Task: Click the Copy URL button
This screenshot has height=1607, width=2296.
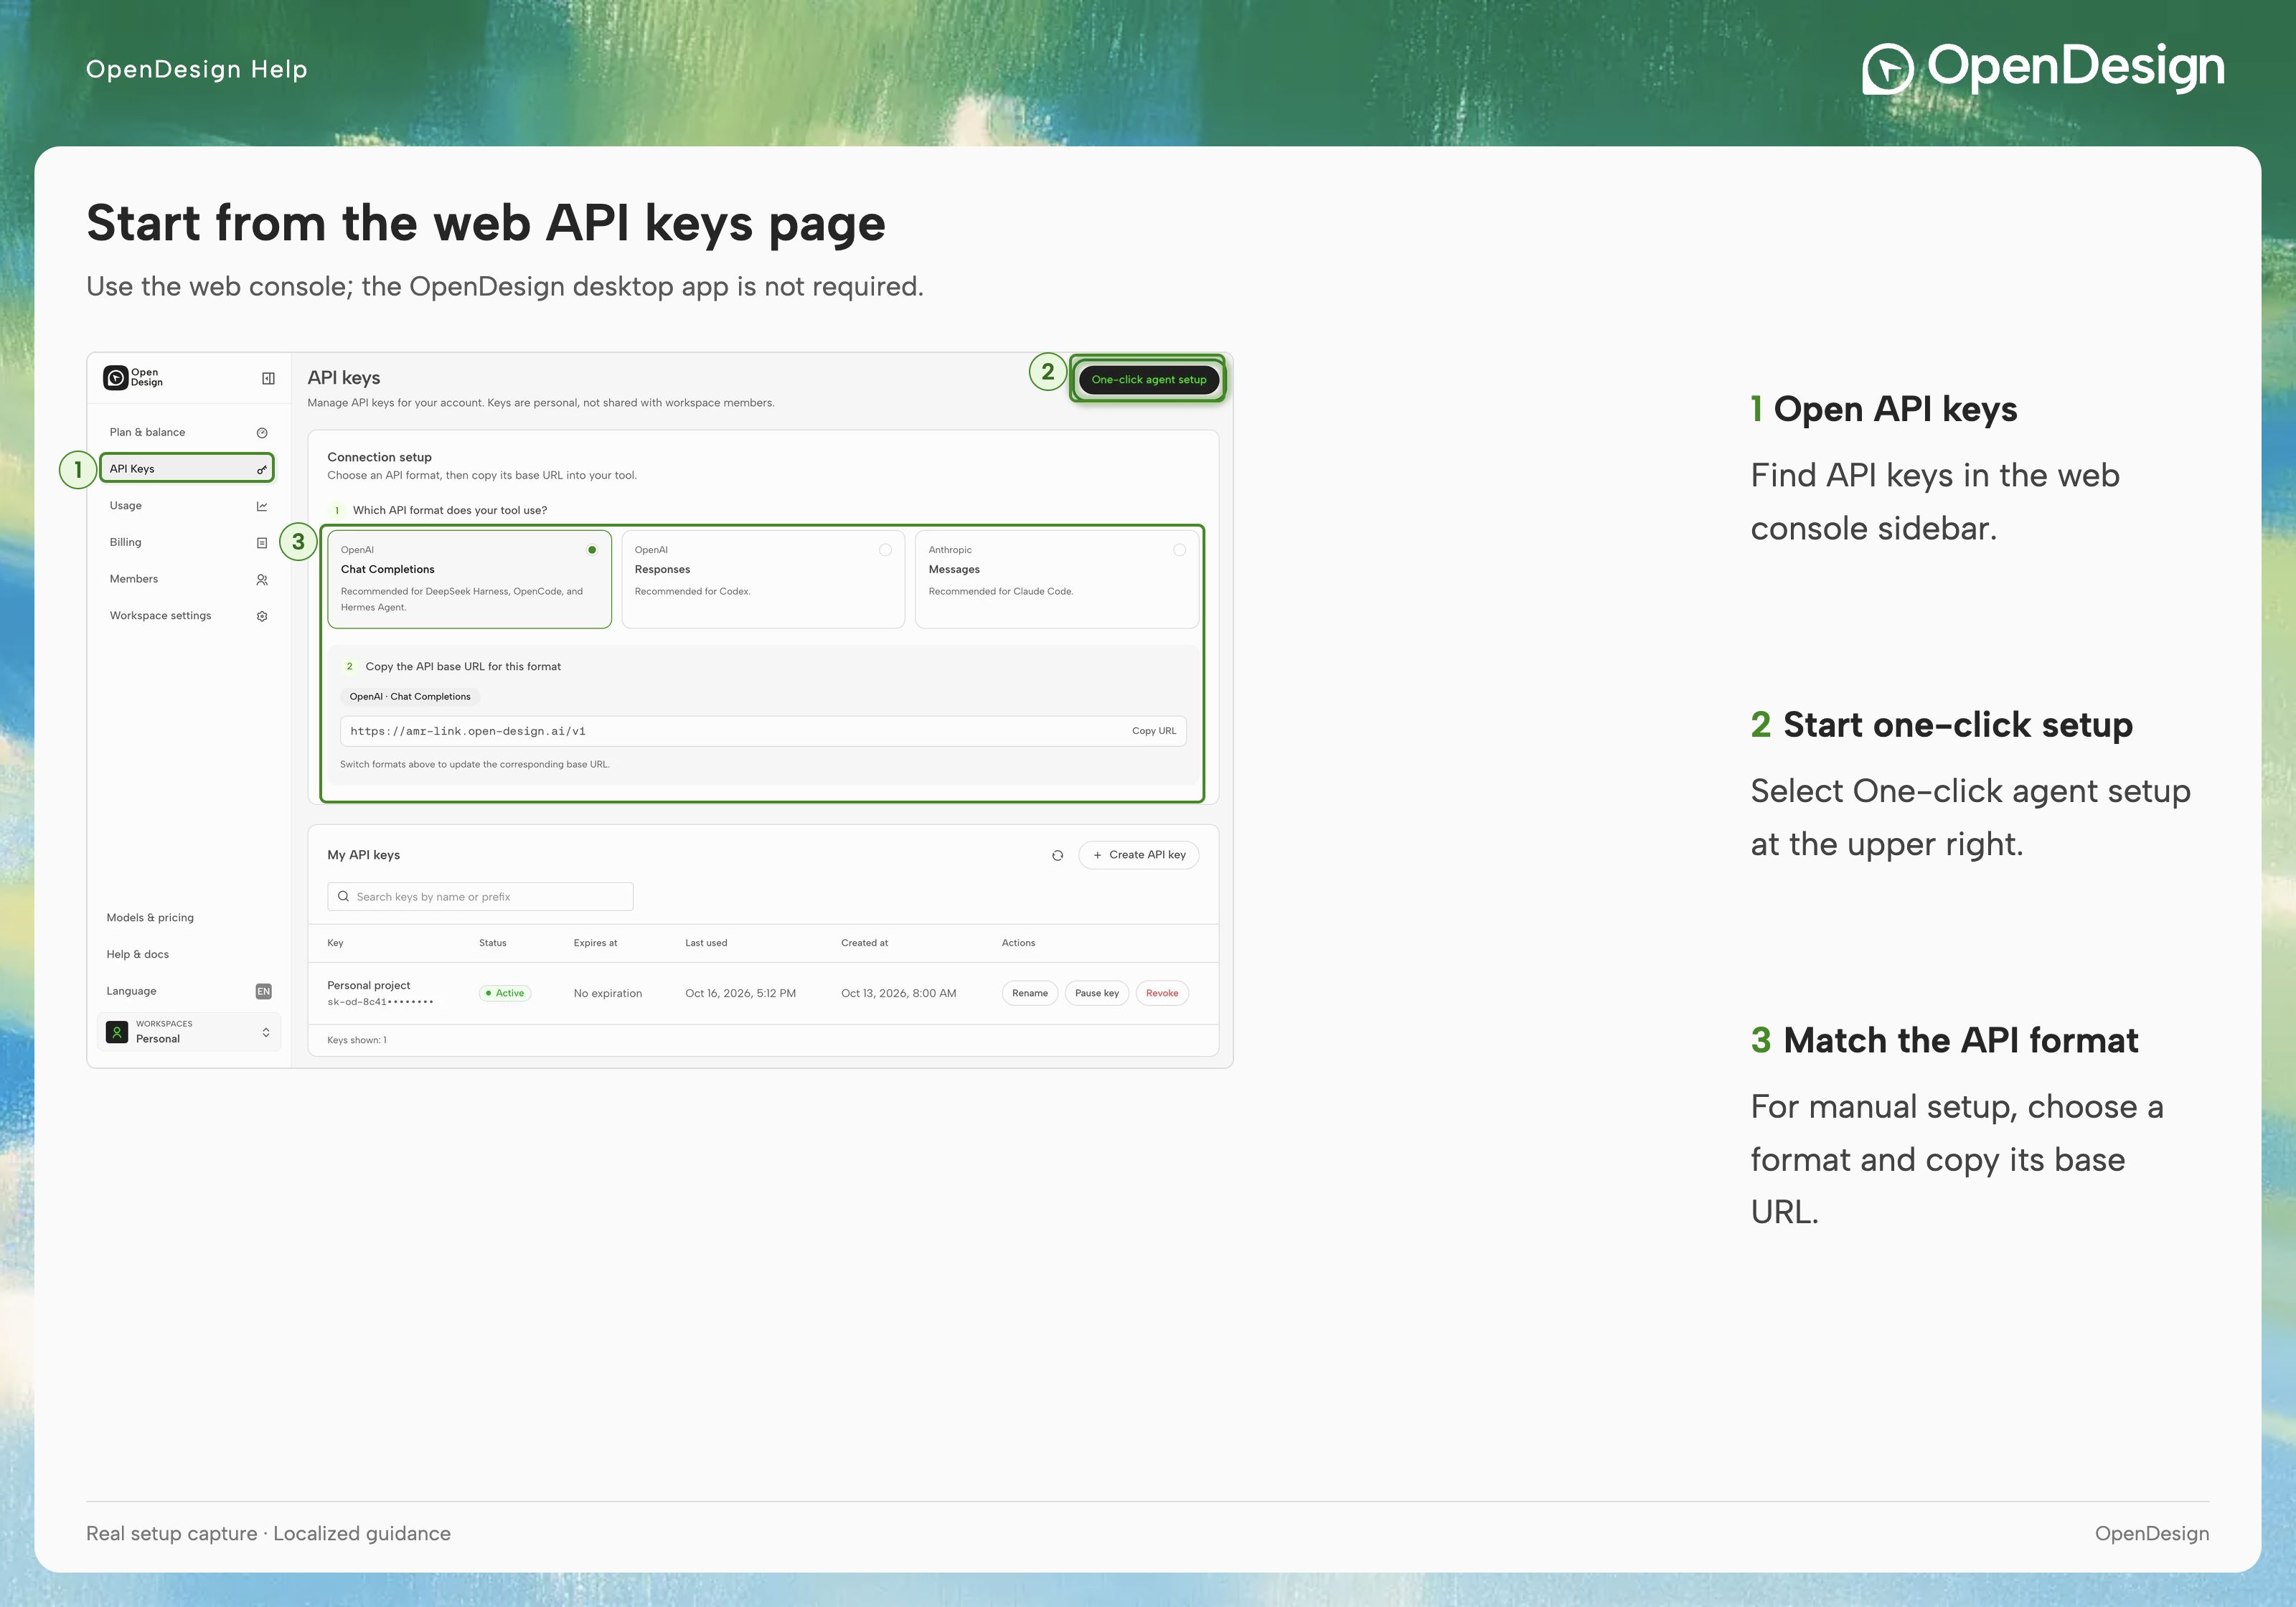Action: point(1154,731)
